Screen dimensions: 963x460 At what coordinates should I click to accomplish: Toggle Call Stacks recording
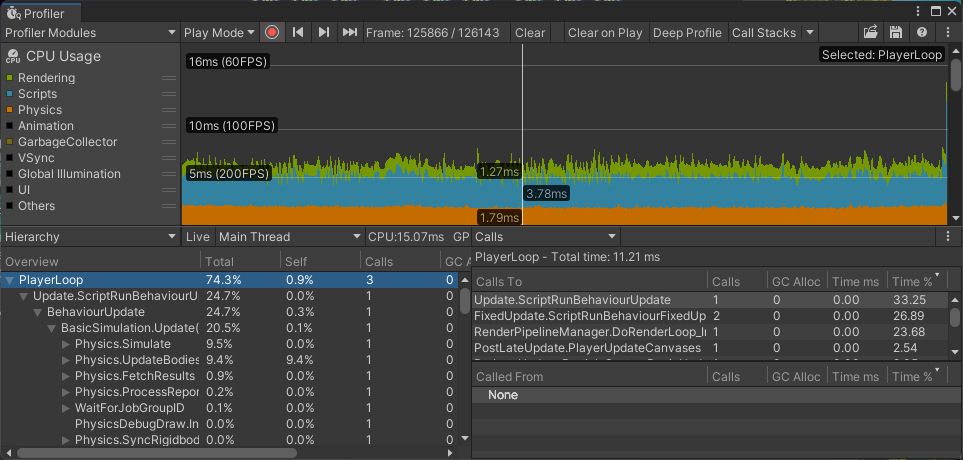pyautogui.click(x=763, y=33)
